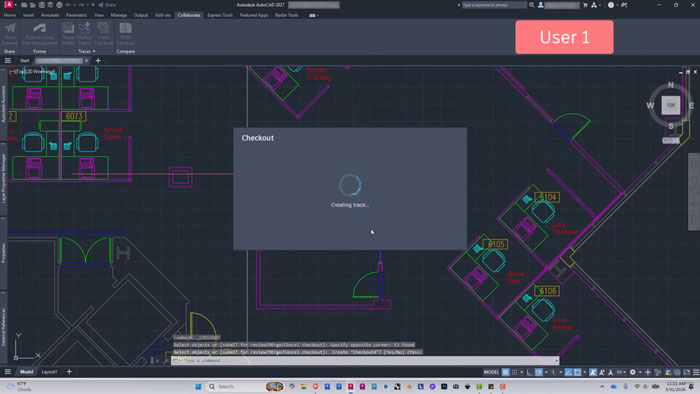The width and height of the screenshot is (700, 394).
Task: Add a new drawing tab with plus
Action: (x=98, y=61)
